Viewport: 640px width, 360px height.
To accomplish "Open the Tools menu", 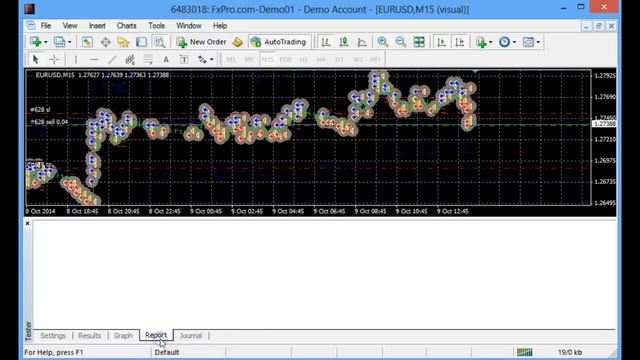I will (x=156, y=26).
